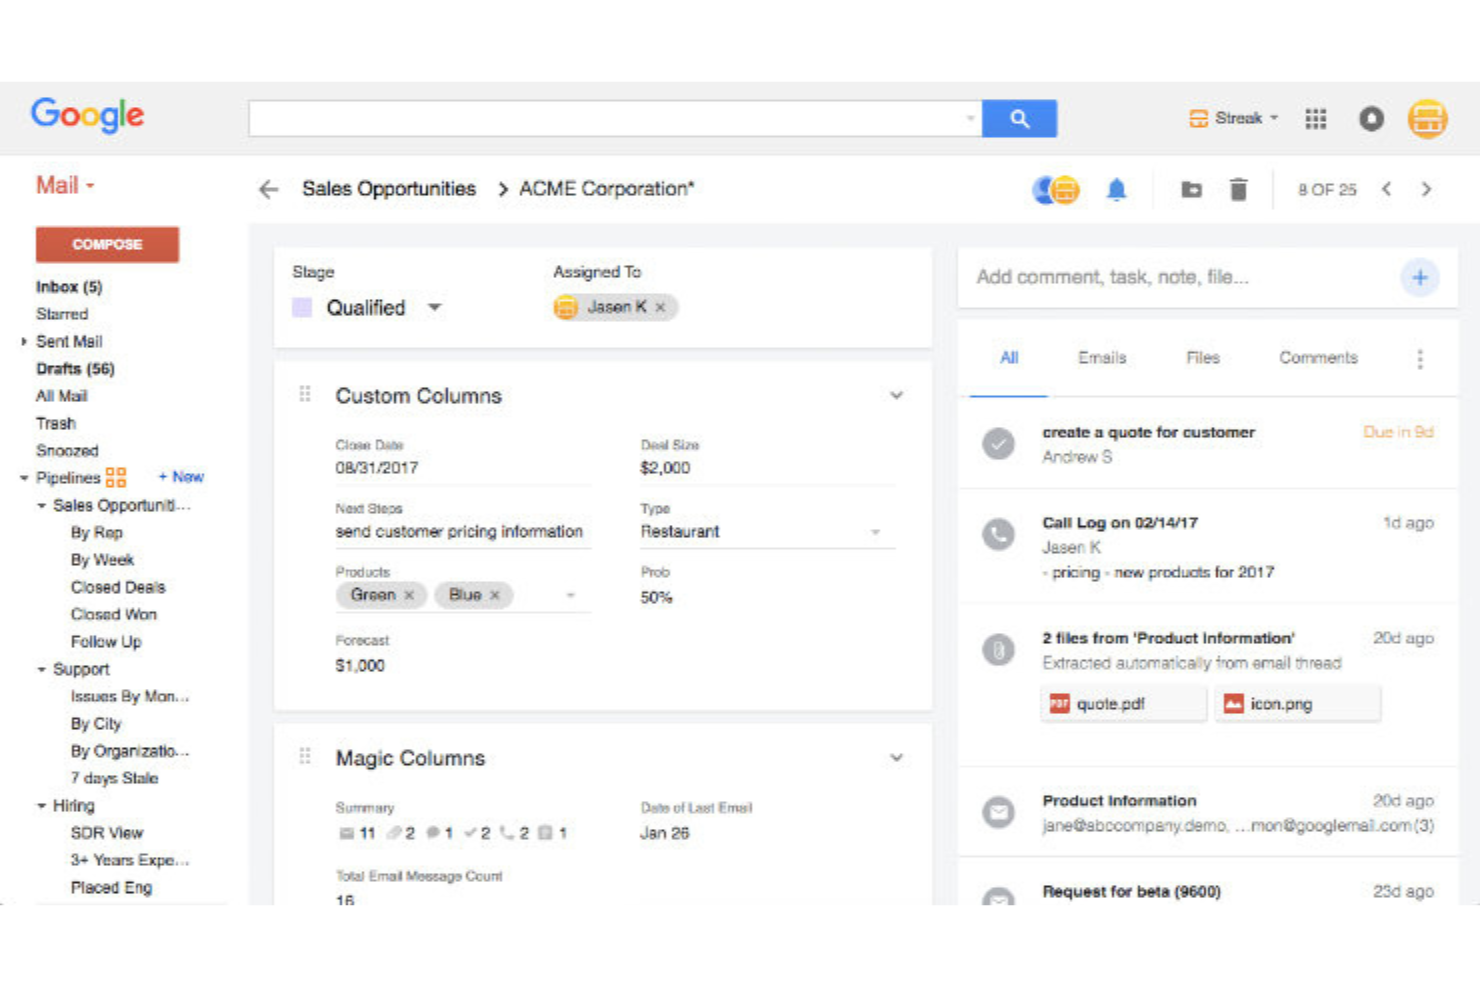Image resolution: width=1480 pixels, height=987 pixels.
Task: Open the Type Restaurant dropdown
Action: click(876, 531)
